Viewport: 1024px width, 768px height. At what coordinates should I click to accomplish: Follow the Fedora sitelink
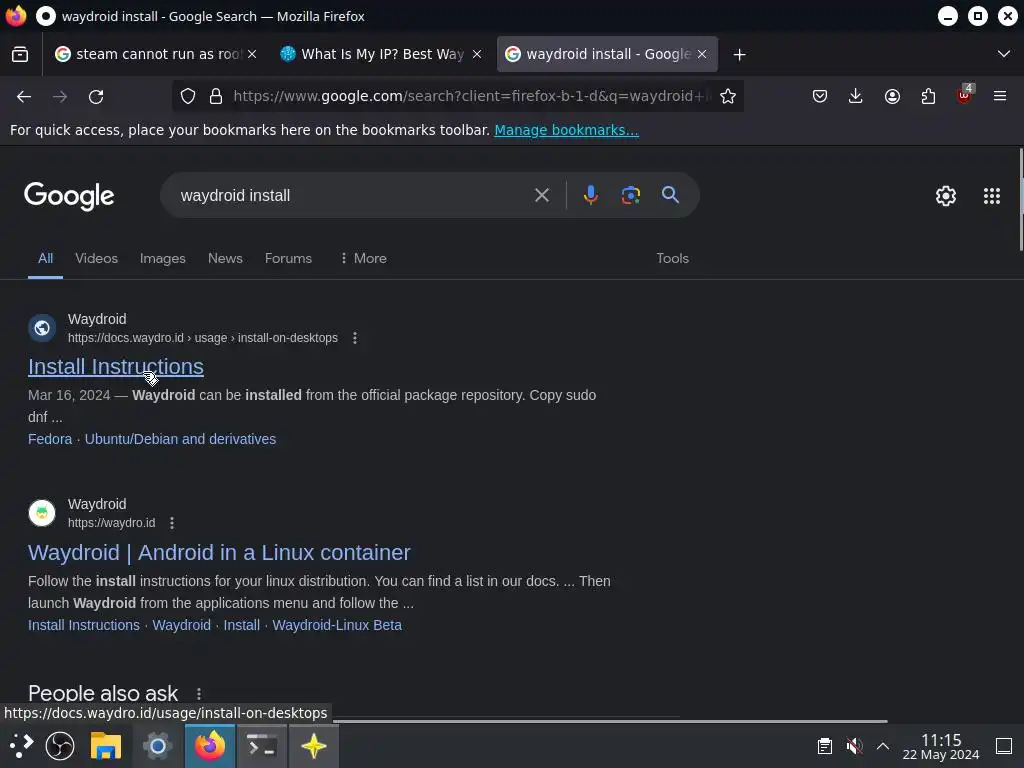point(50,439)
